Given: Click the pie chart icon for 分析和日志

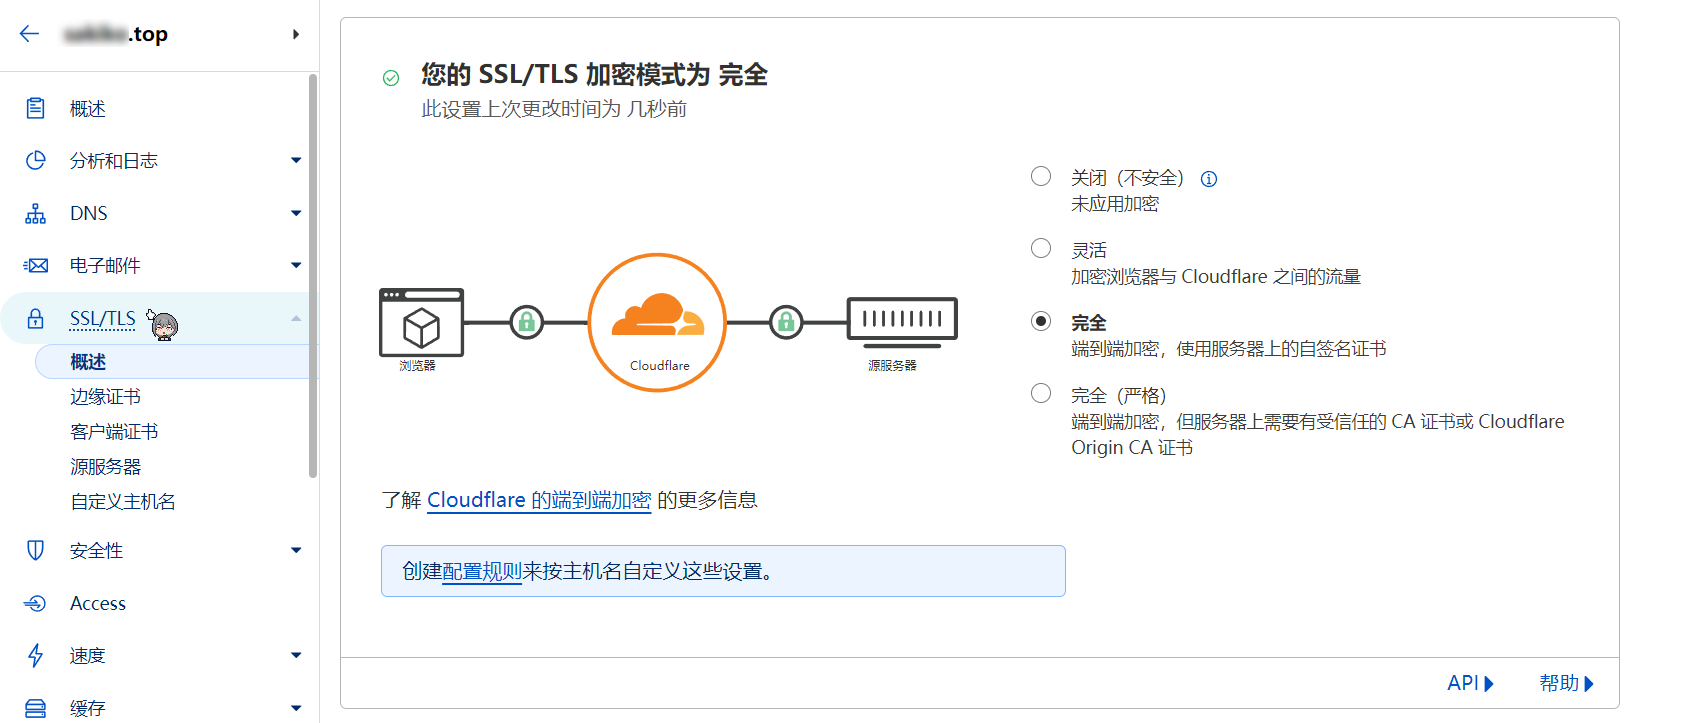Looking at the screenshot, I should coord(35,160).
